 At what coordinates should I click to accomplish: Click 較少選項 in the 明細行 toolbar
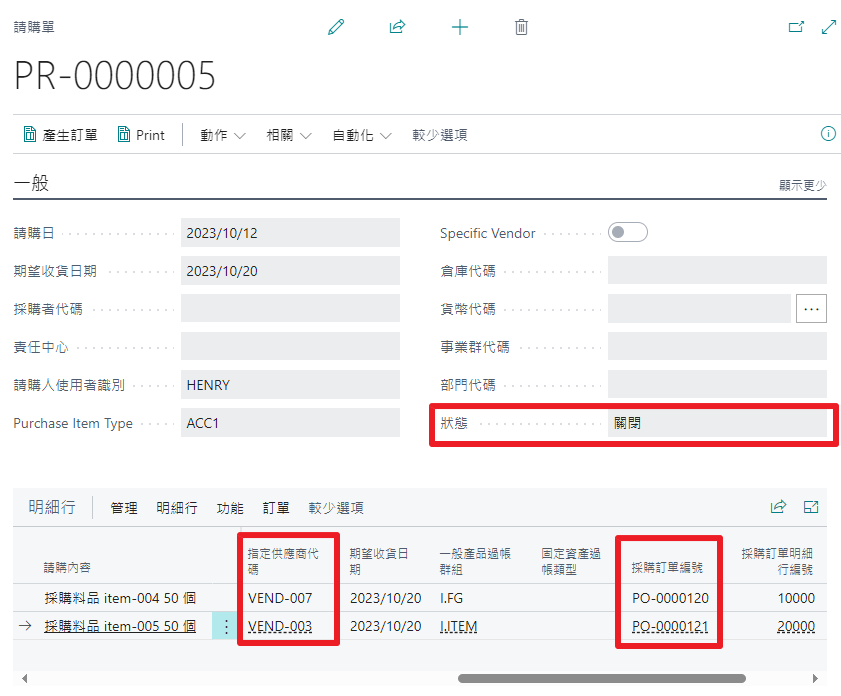point(336,508)
